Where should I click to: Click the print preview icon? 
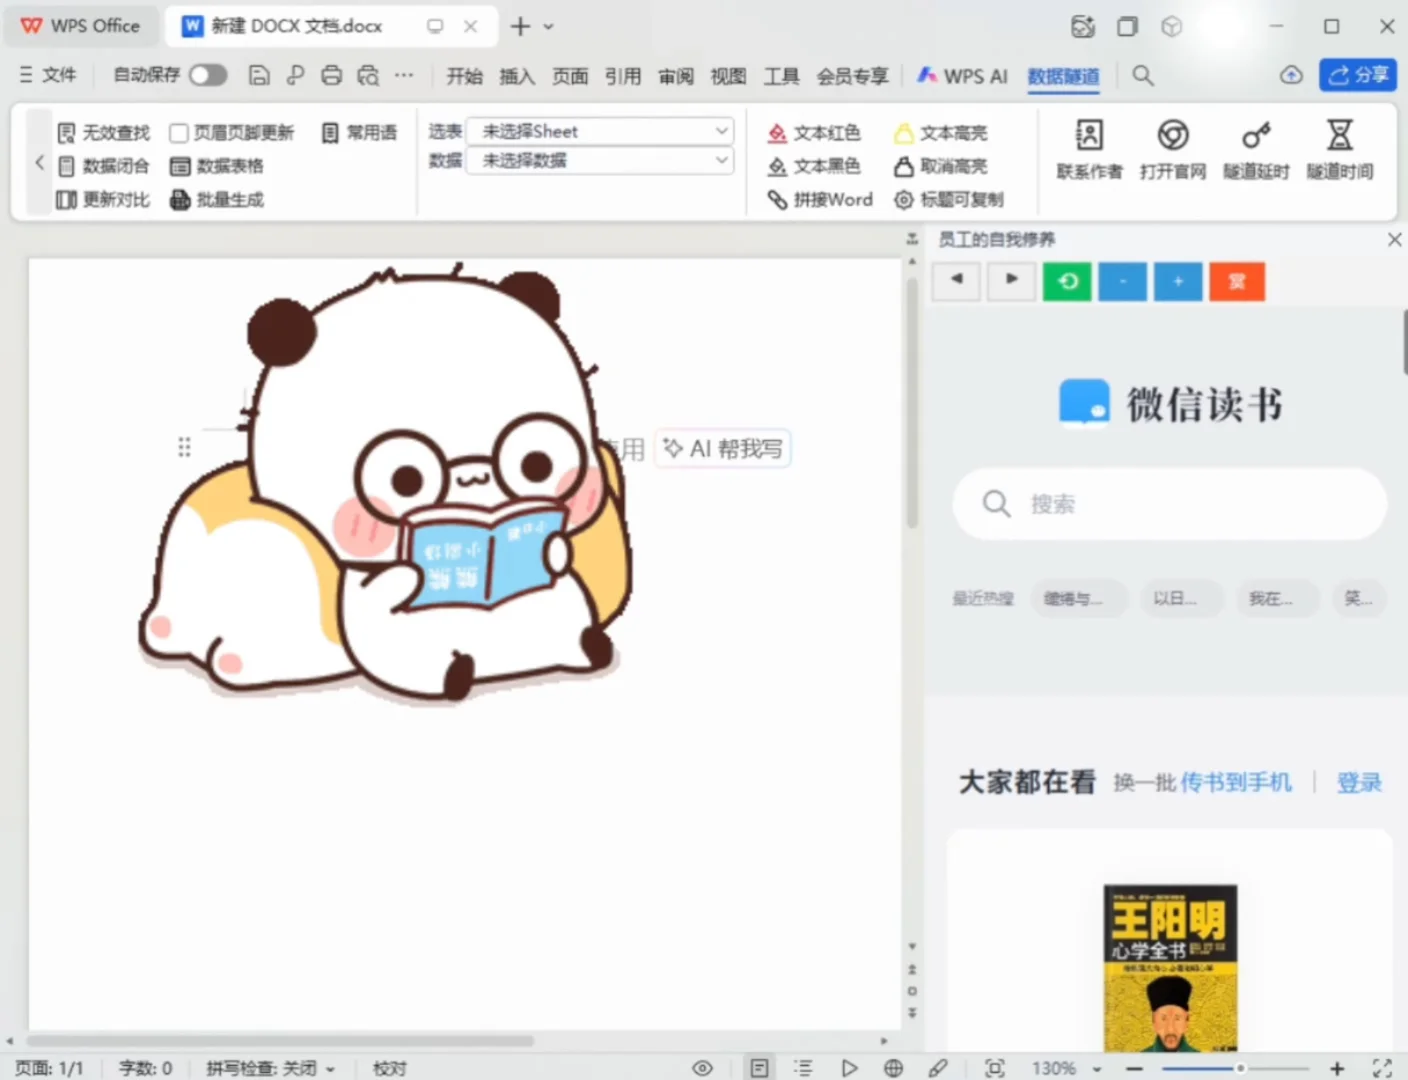point(368,75)
